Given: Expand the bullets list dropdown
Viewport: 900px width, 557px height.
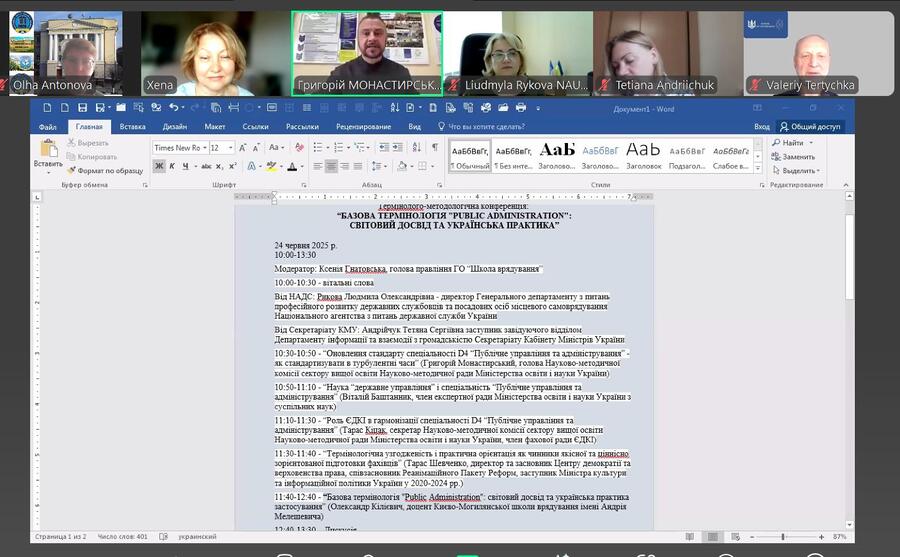Looking at the screenshot, I should click(328, 148).
